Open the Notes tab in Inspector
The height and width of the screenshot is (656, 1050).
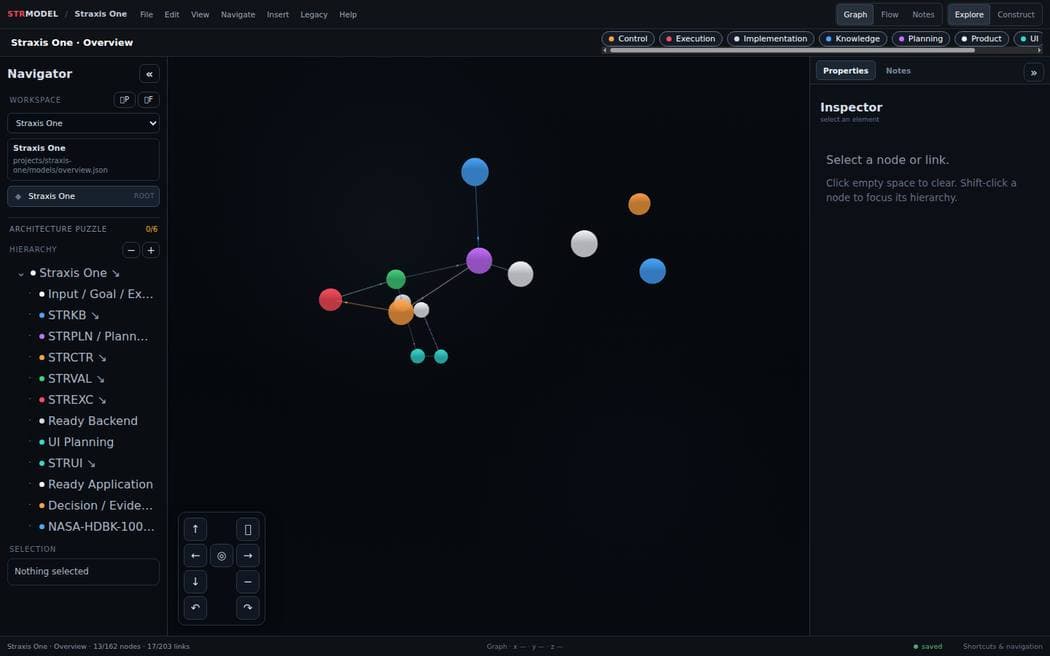pyautogui.click(x=898, y=70)
